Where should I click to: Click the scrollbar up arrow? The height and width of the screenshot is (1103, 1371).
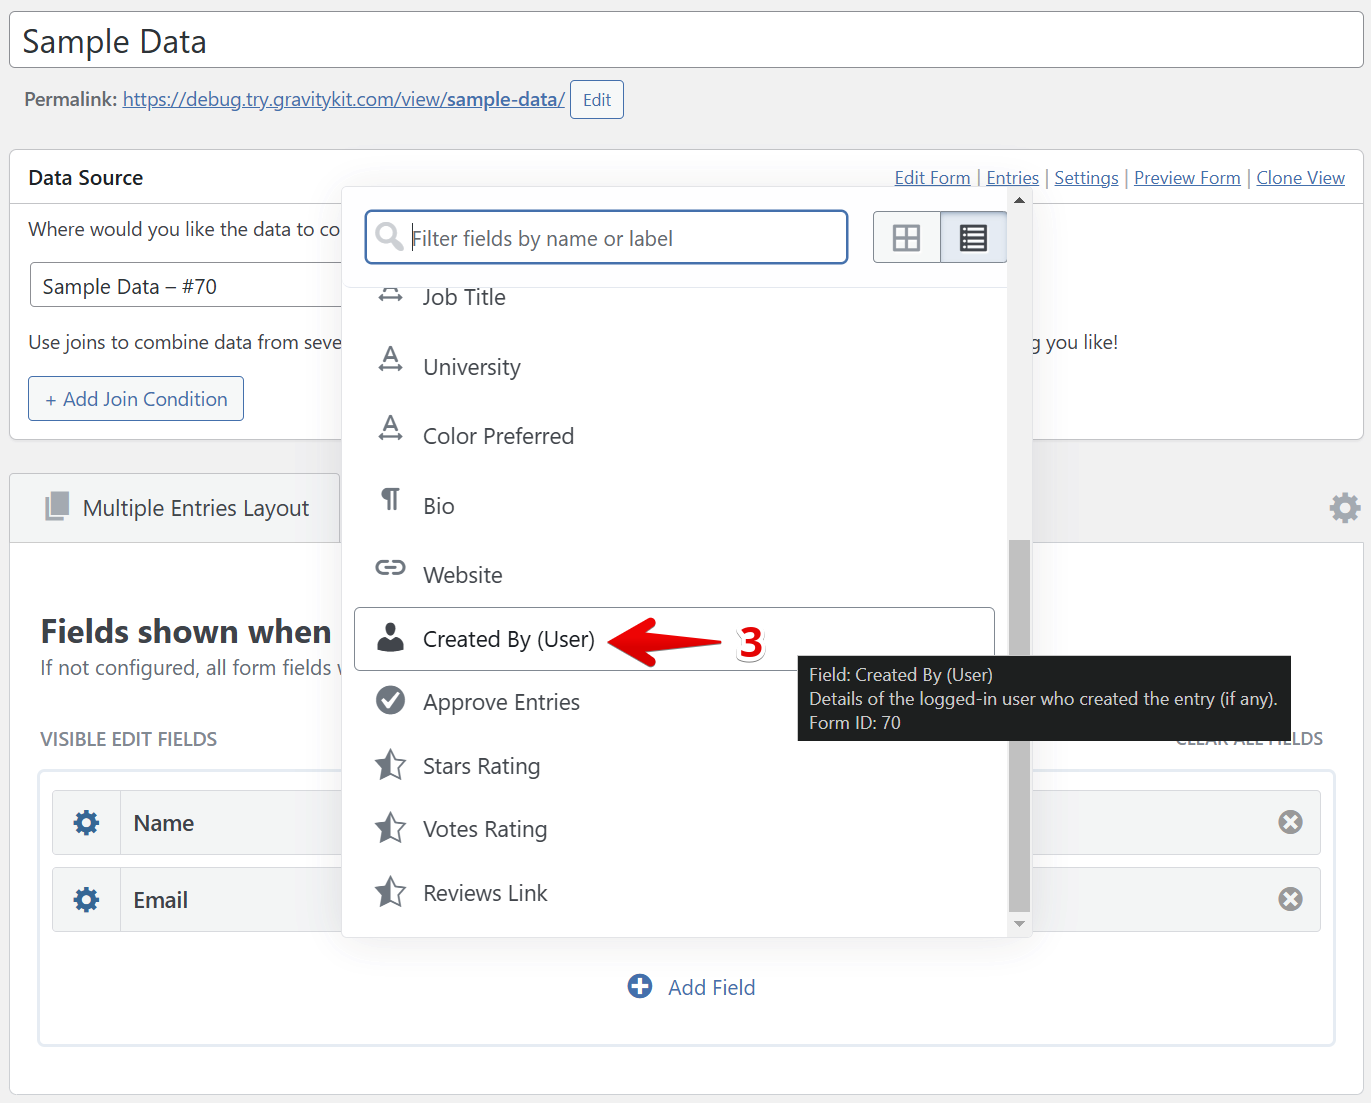1019,200
